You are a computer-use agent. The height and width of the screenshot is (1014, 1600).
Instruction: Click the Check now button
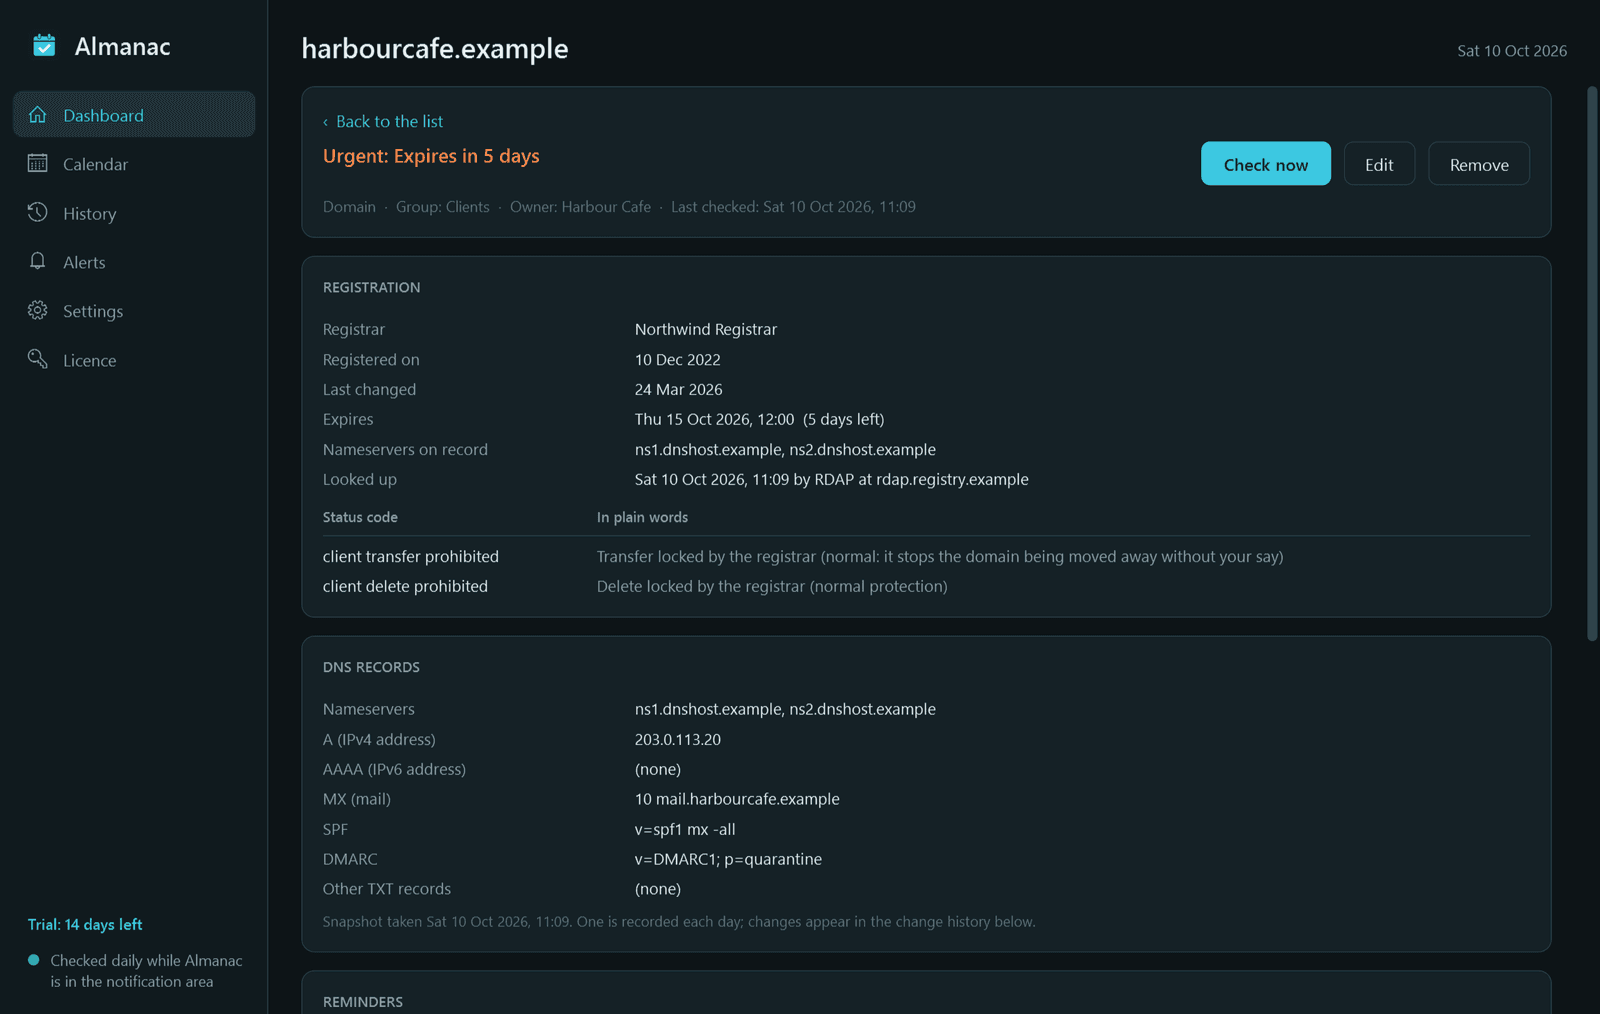(1265, 164)
